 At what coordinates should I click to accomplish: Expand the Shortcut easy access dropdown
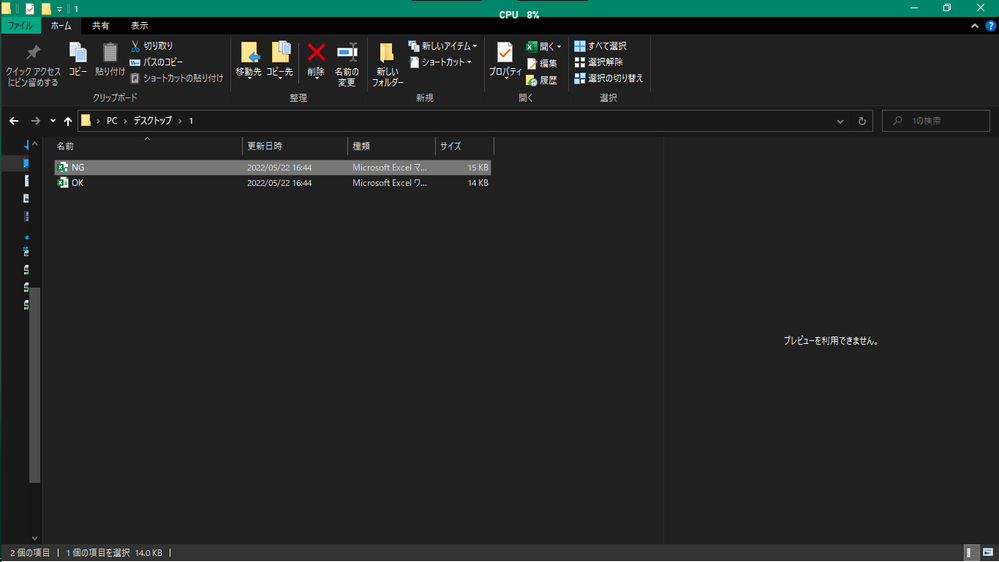pos(440,62)
